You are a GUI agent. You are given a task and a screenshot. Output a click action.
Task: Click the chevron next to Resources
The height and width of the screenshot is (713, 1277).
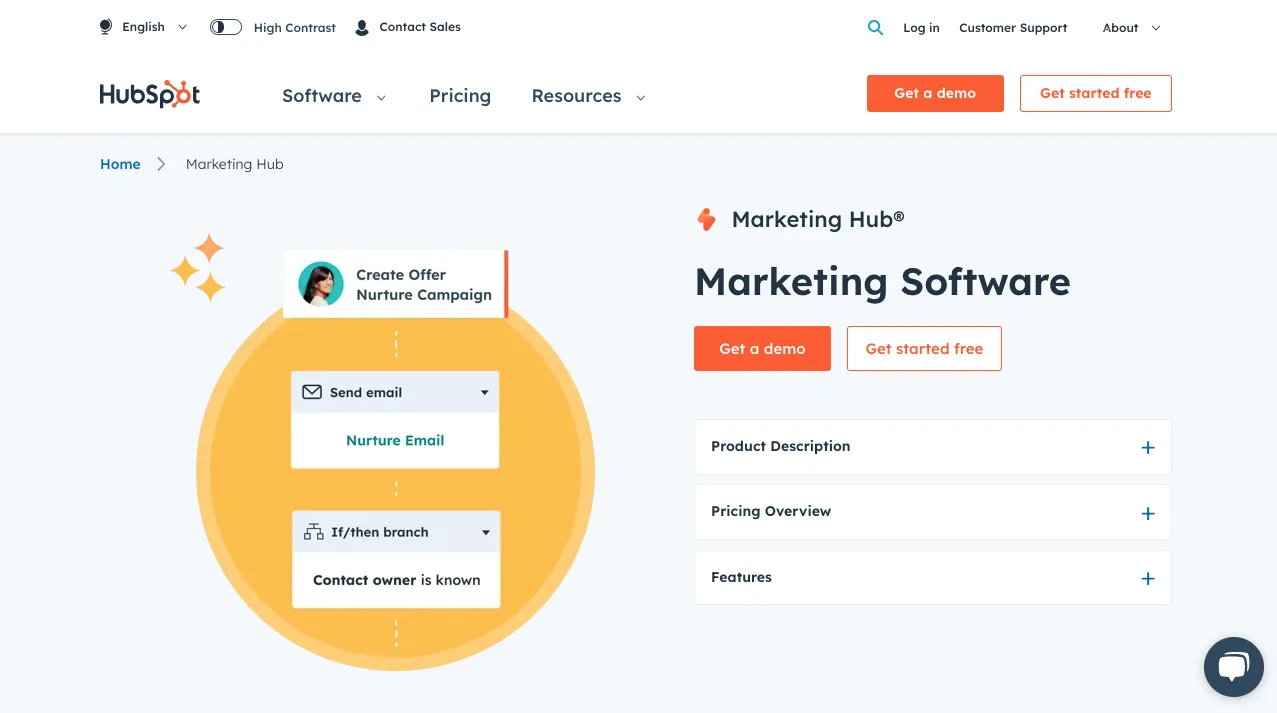640,98
